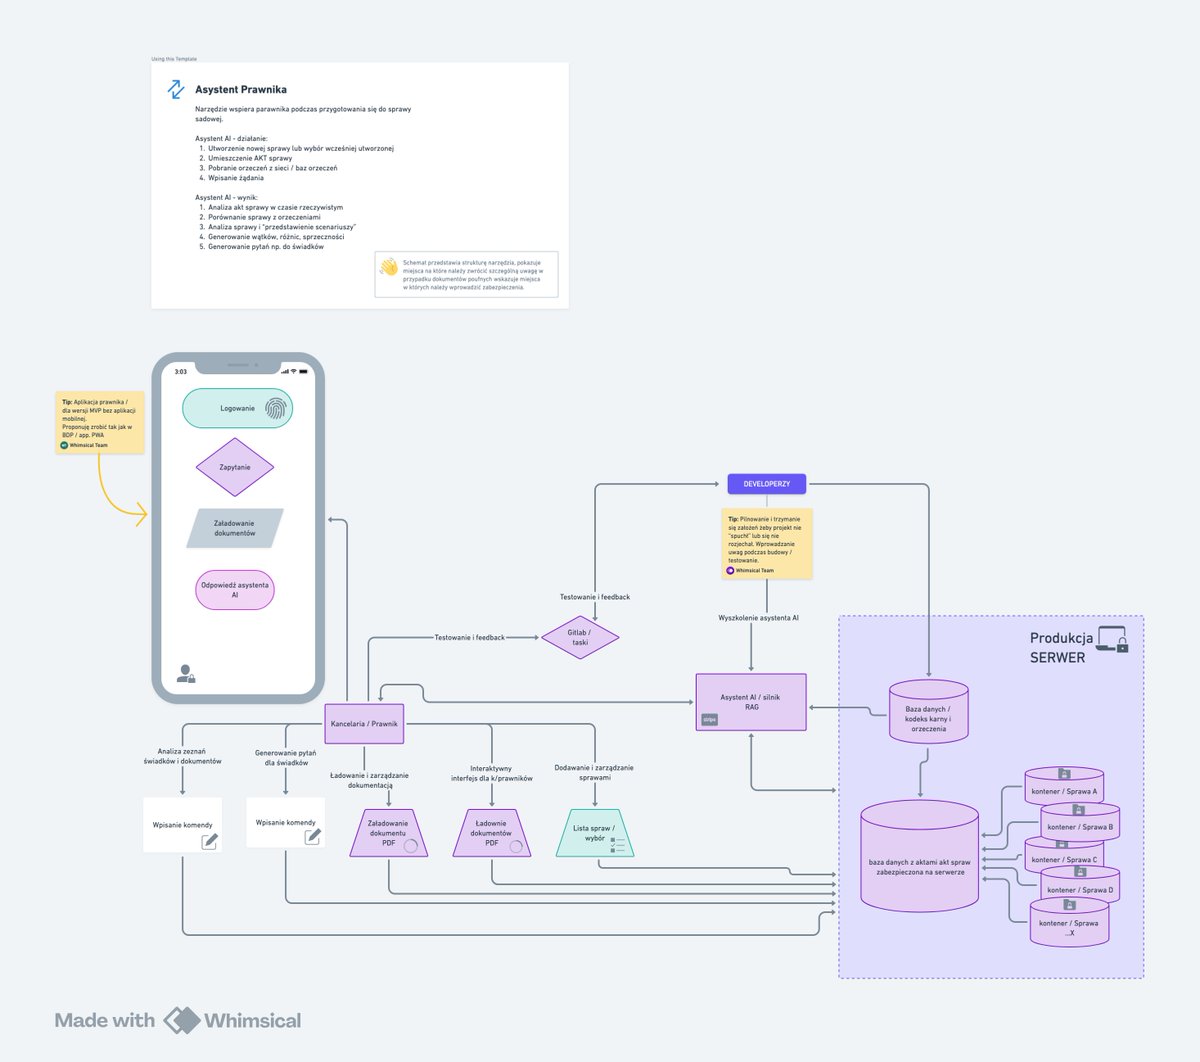
Task: Select the kontener / Sprawa C cylinder
Action: 1064,856
